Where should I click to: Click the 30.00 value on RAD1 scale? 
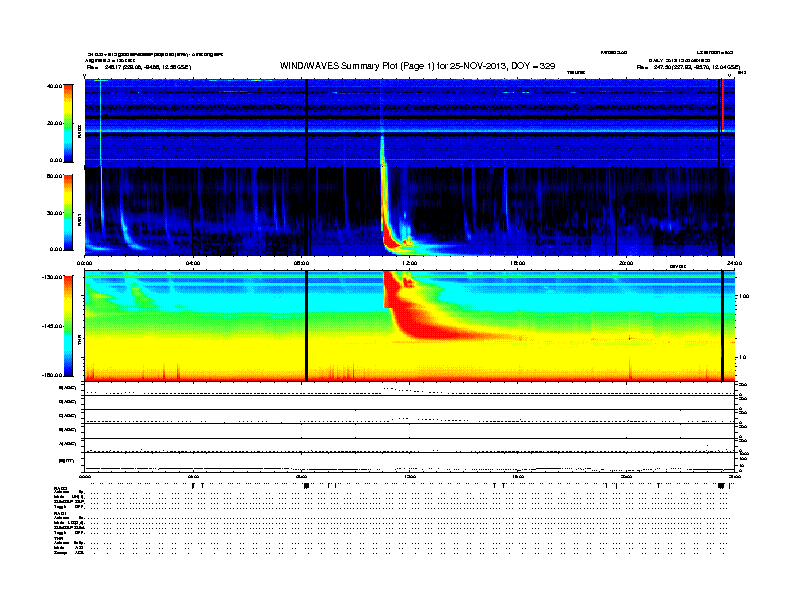55,213
